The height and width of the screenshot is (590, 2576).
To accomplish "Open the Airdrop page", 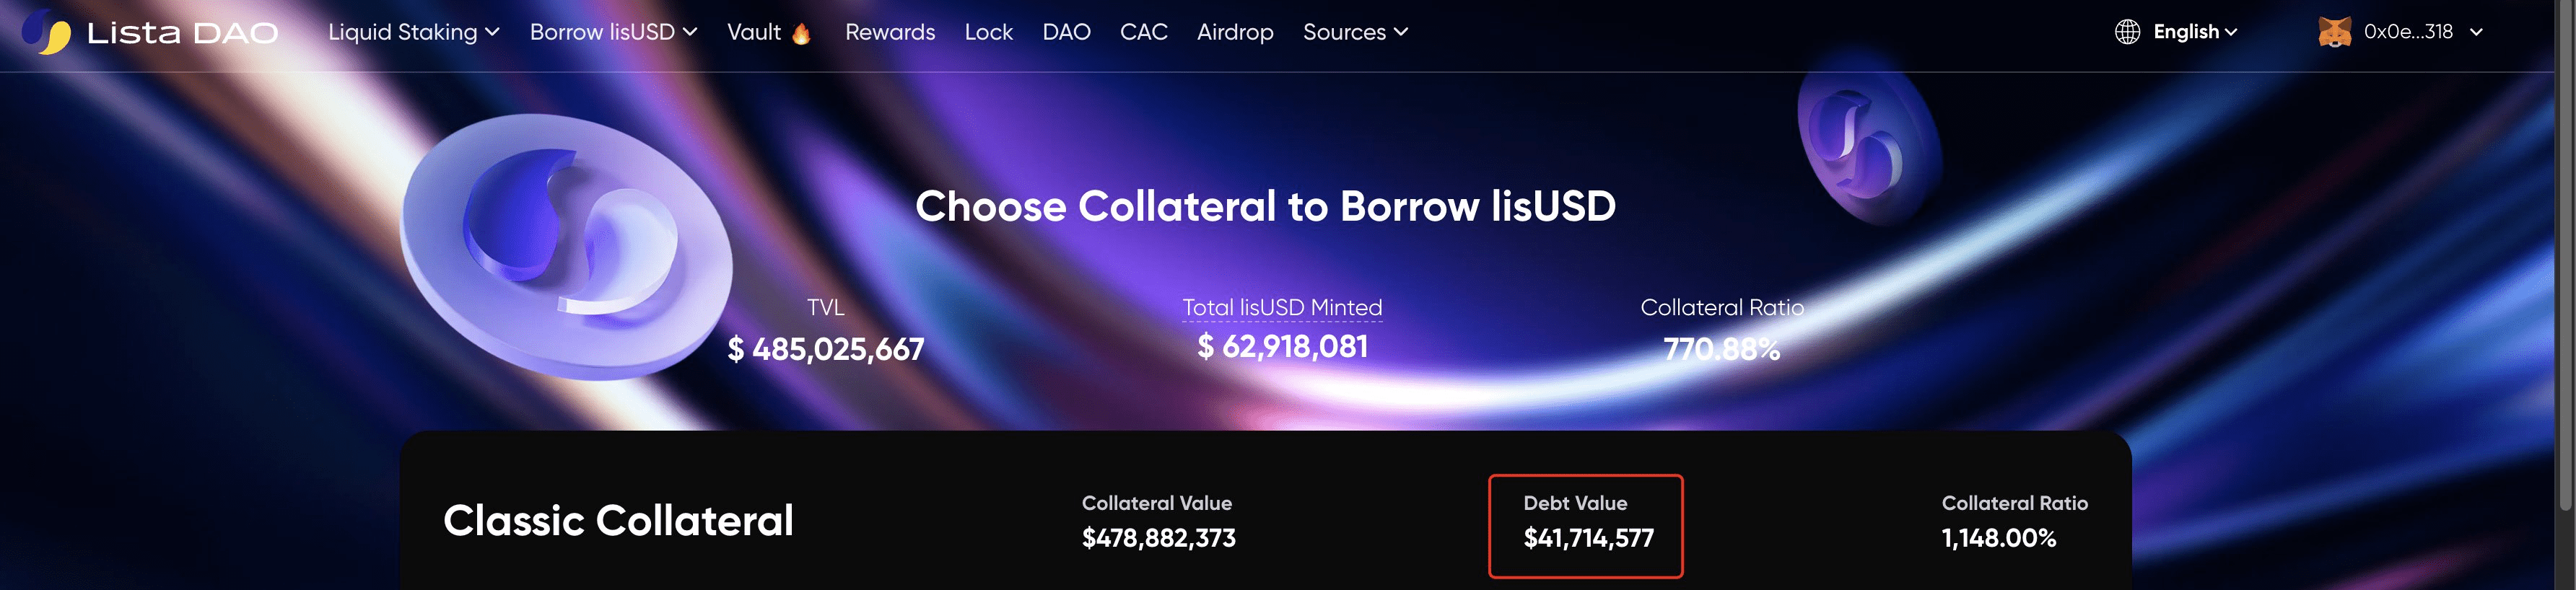I will pos(1234,32).
